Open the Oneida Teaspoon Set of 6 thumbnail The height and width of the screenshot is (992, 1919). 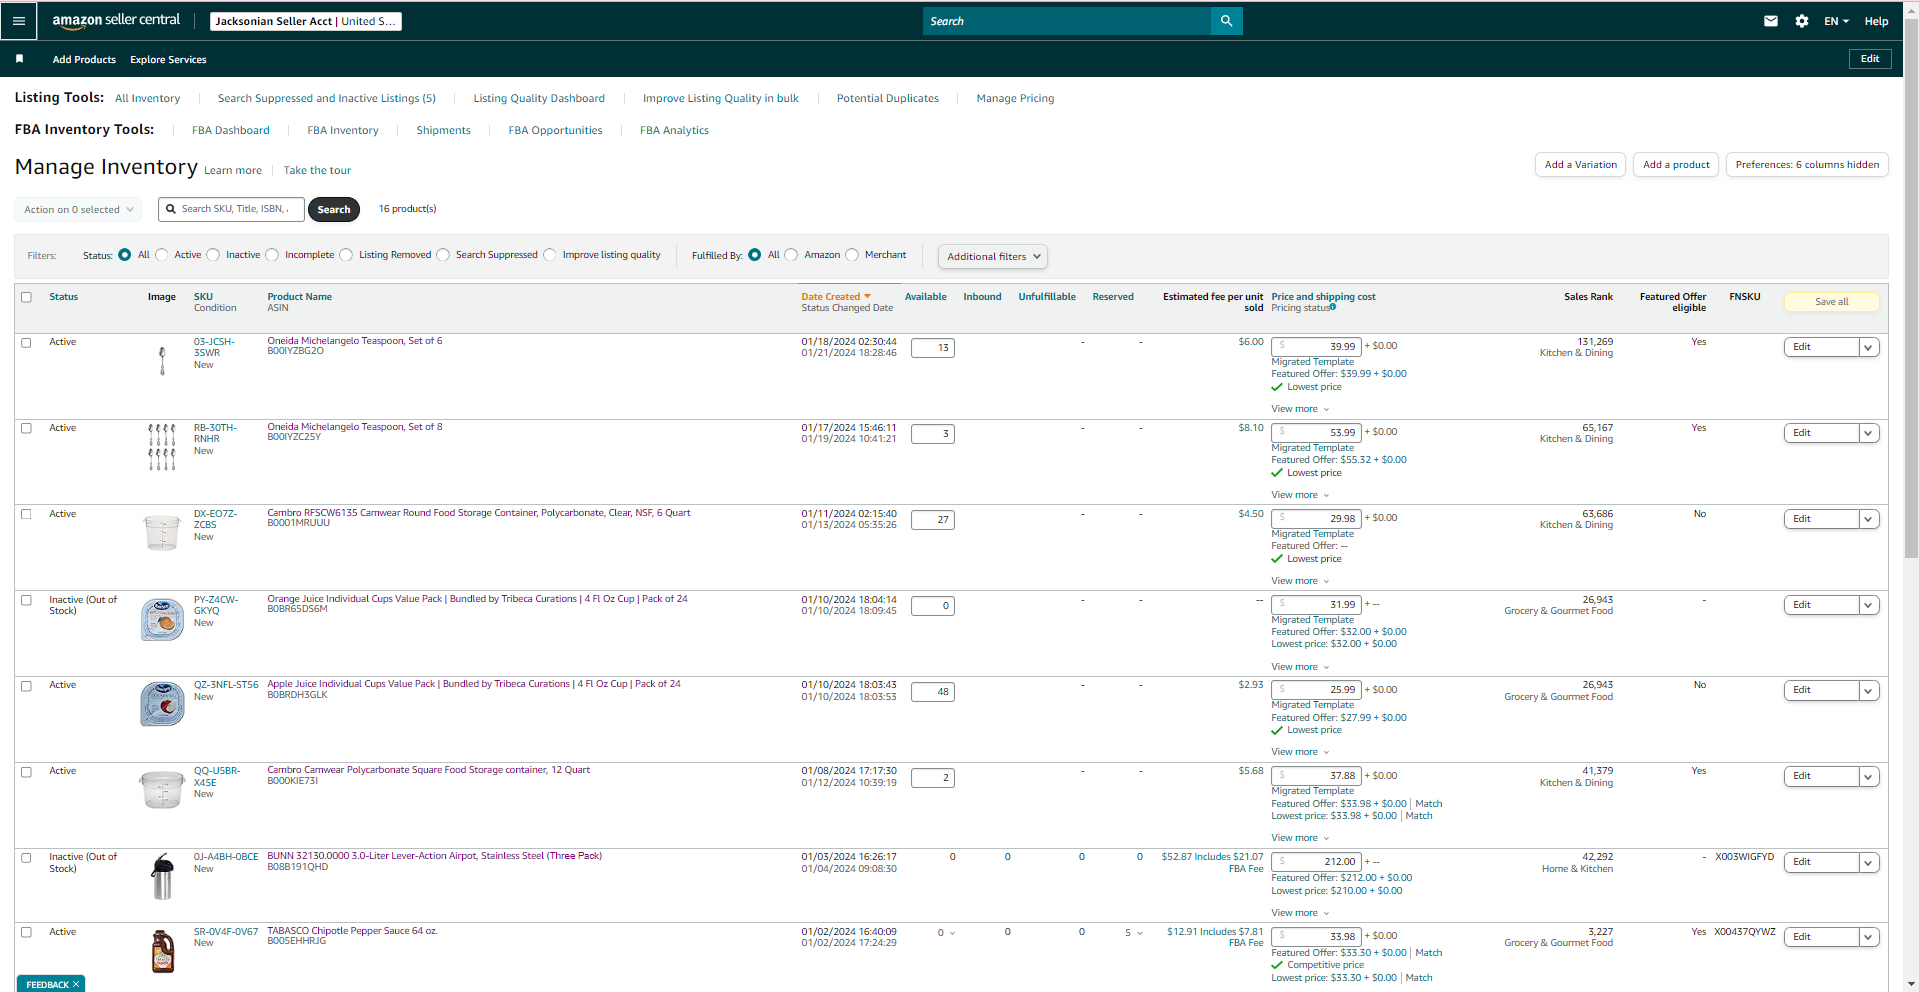pos(162,360)
